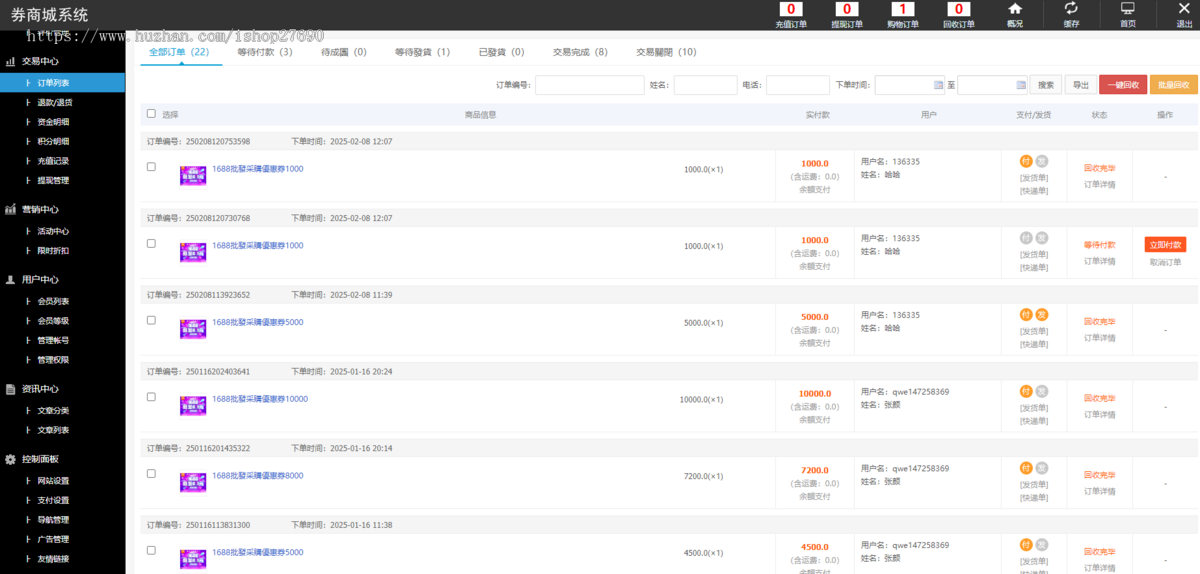Open the 提现订单 counter badge
This screenshot has height=574, width=1200.
point(847,10)
